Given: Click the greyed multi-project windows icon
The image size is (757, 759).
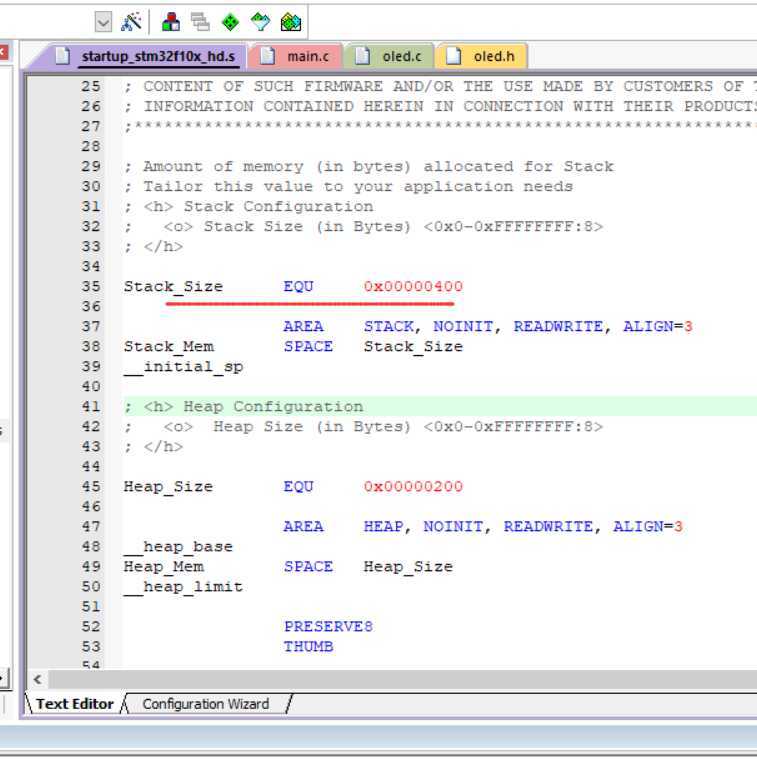Looking at the screenshot, I should click(200, 22).
